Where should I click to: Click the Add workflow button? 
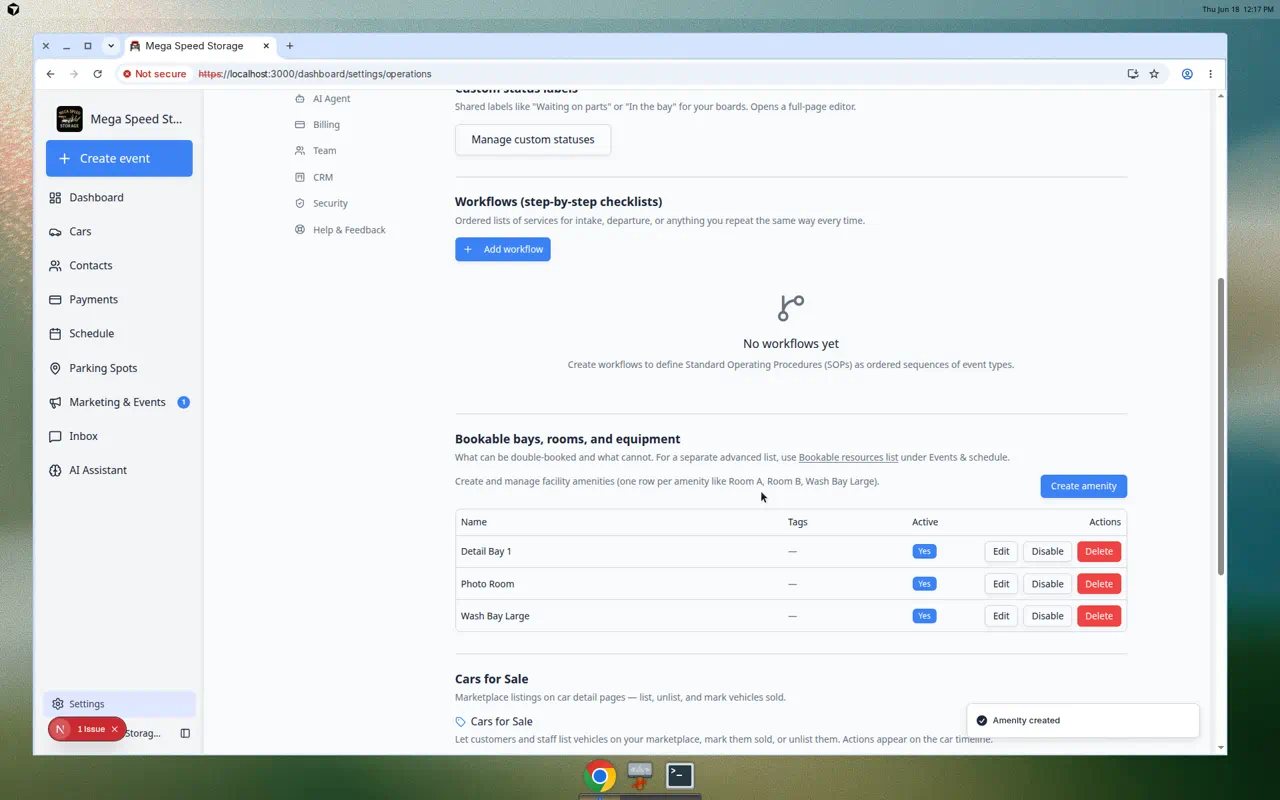tap(503, 249)
